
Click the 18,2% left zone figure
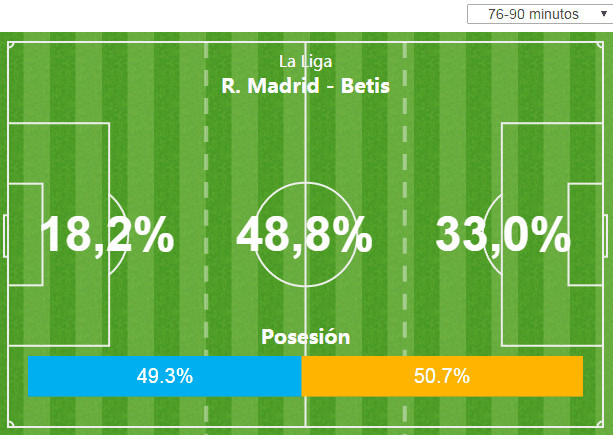coord(107,236)
